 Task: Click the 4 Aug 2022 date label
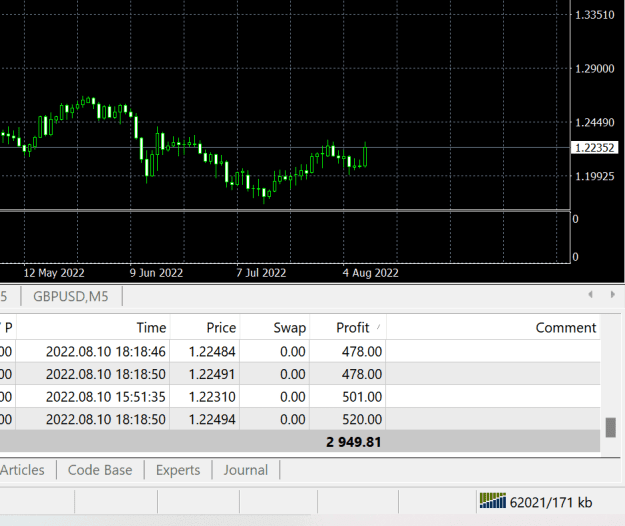click(370, 273)
